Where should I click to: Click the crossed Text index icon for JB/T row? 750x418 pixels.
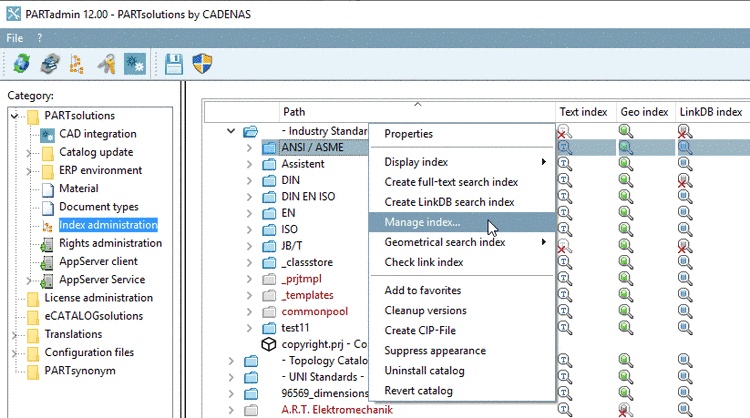(x=565, y=246)
